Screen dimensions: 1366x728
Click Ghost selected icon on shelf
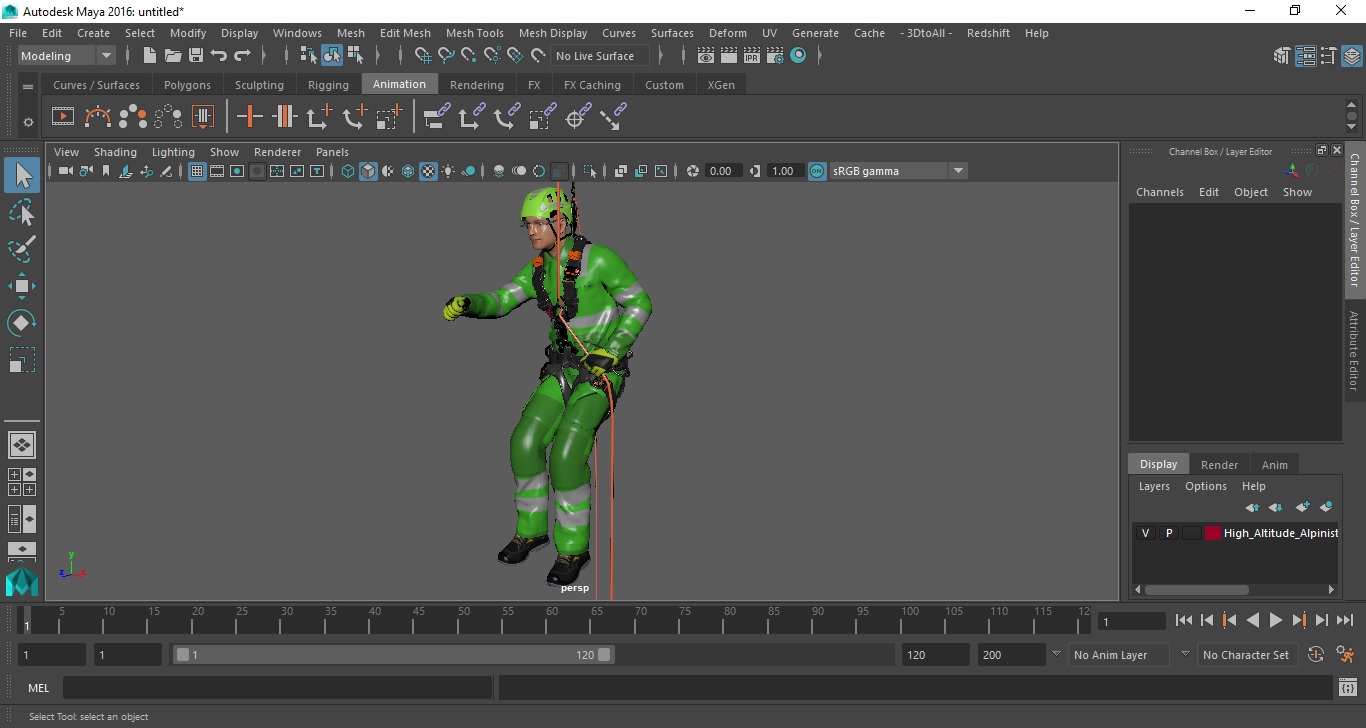133,117
